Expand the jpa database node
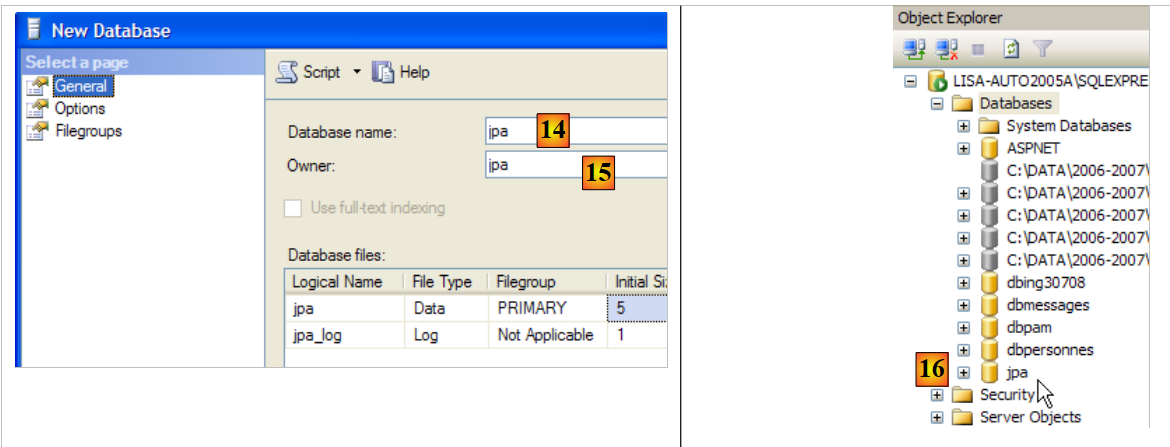This screenshot has height=447, width=1170. click(x=964, y=373)
